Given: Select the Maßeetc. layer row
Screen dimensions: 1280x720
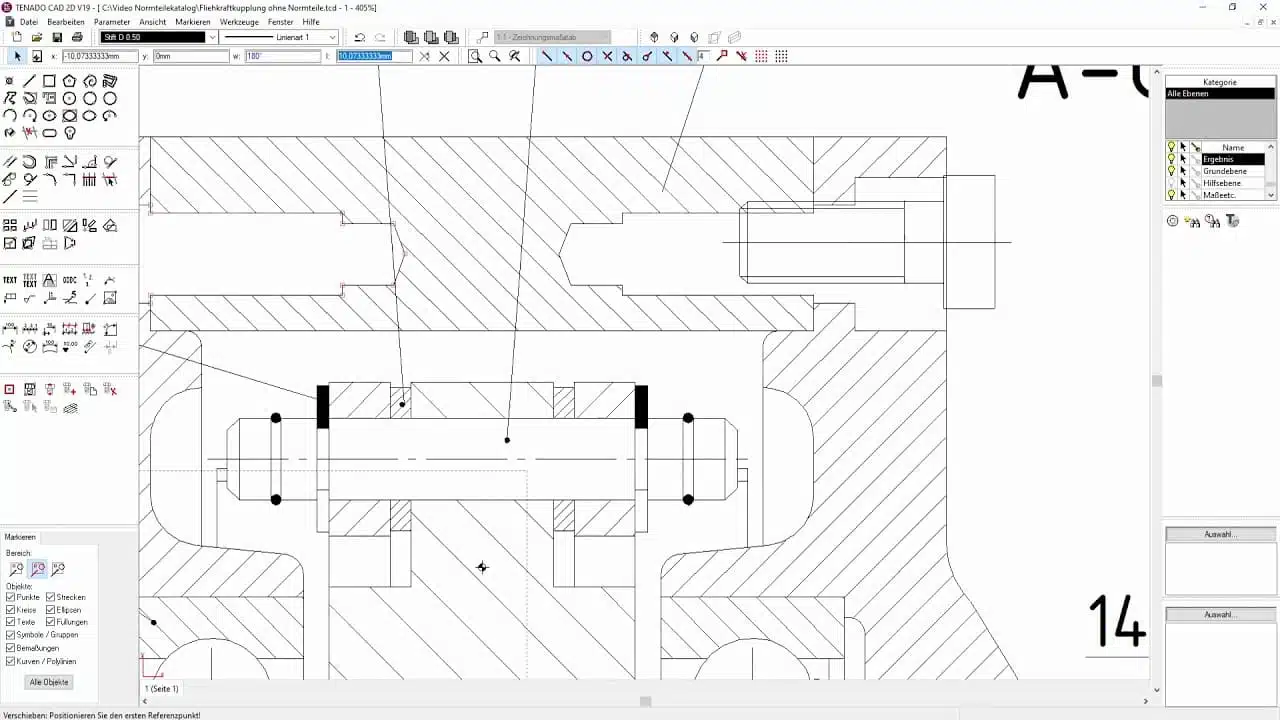Looking at the screenshot, I should (1233, 195).
